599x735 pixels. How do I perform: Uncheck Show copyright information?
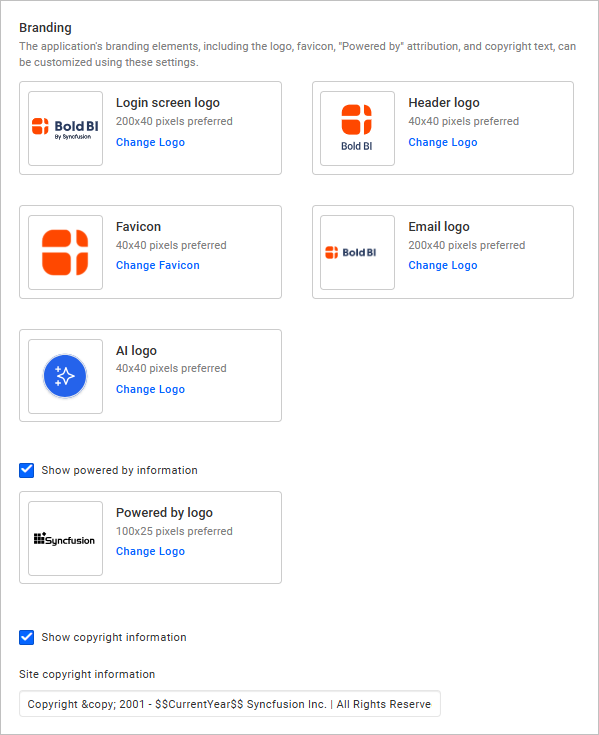(x=27, y=638)
